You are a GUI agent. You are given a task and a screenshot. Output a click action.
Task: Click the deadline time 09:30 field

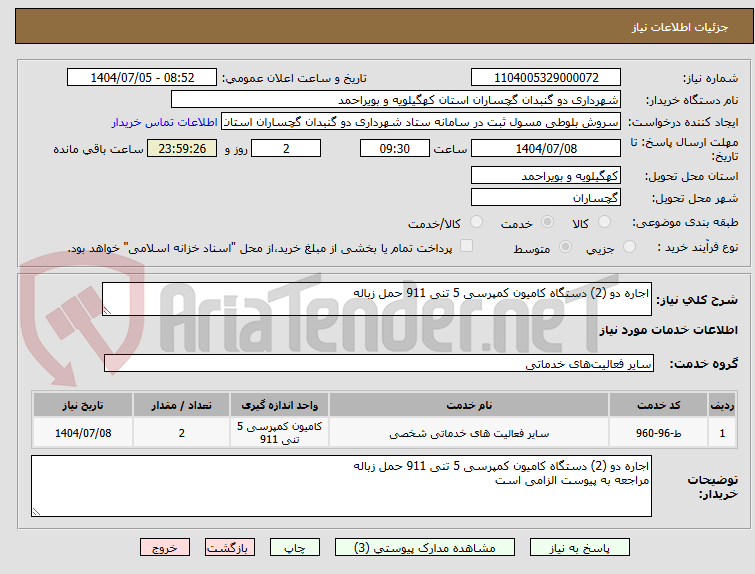[x=395, y=148]
